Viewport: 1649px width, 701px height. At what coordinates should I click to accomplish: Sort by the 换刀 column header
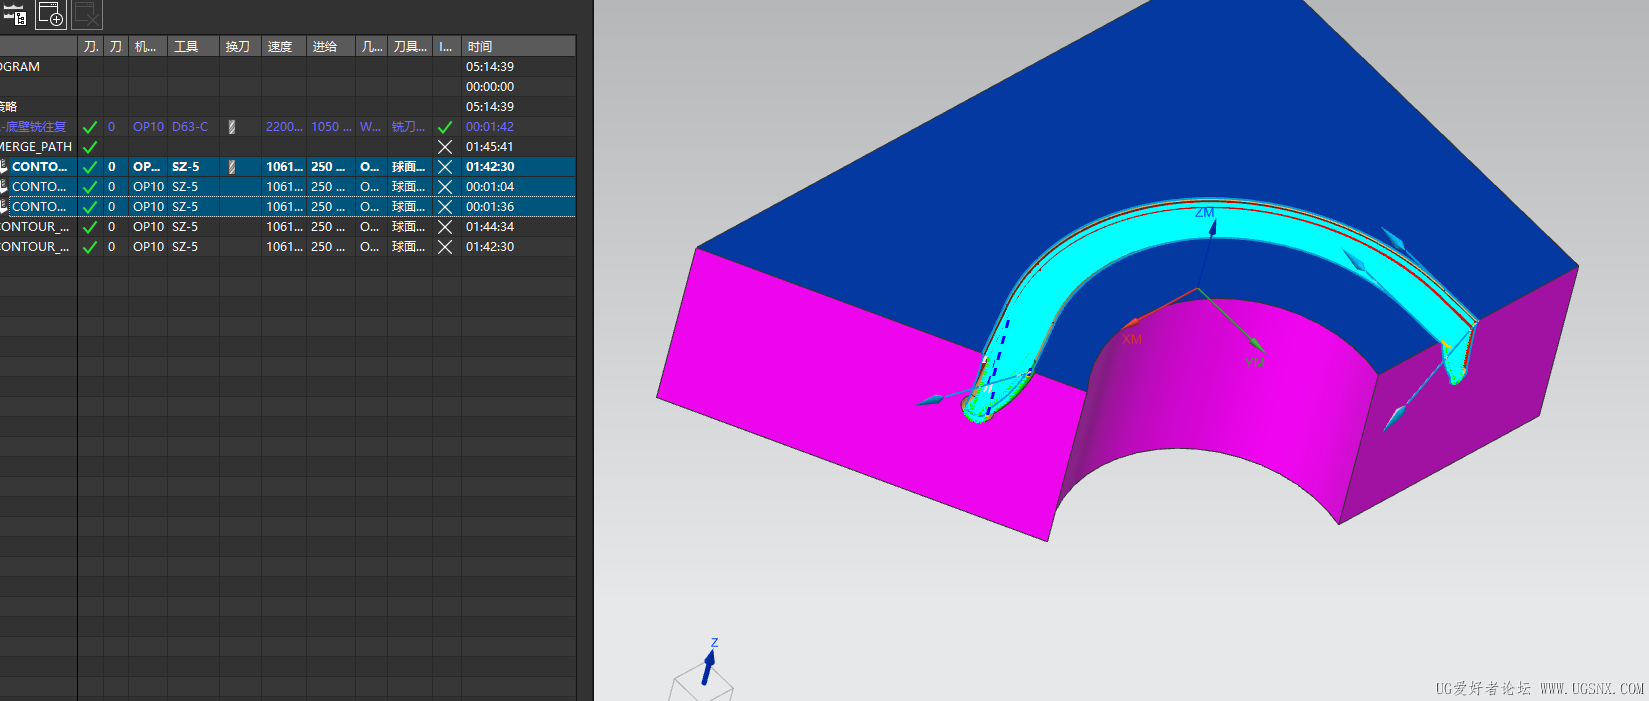(x=240, y=47)
